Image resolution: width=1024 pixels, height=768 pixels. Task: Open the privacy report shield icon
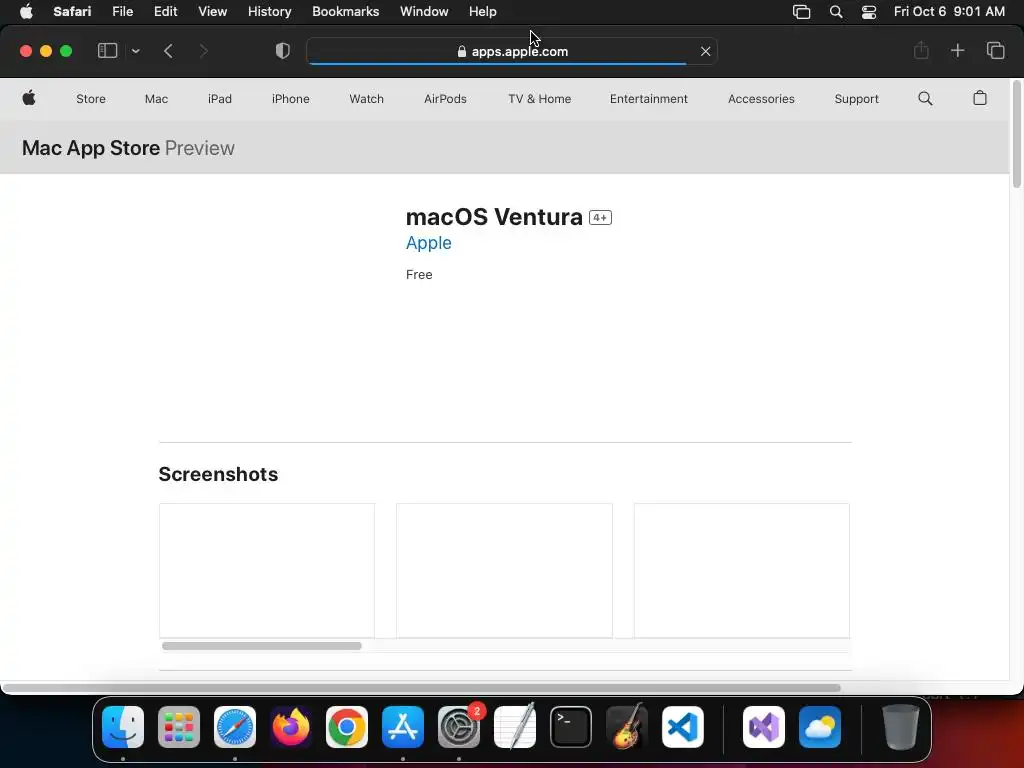click(x=283, y=51)
